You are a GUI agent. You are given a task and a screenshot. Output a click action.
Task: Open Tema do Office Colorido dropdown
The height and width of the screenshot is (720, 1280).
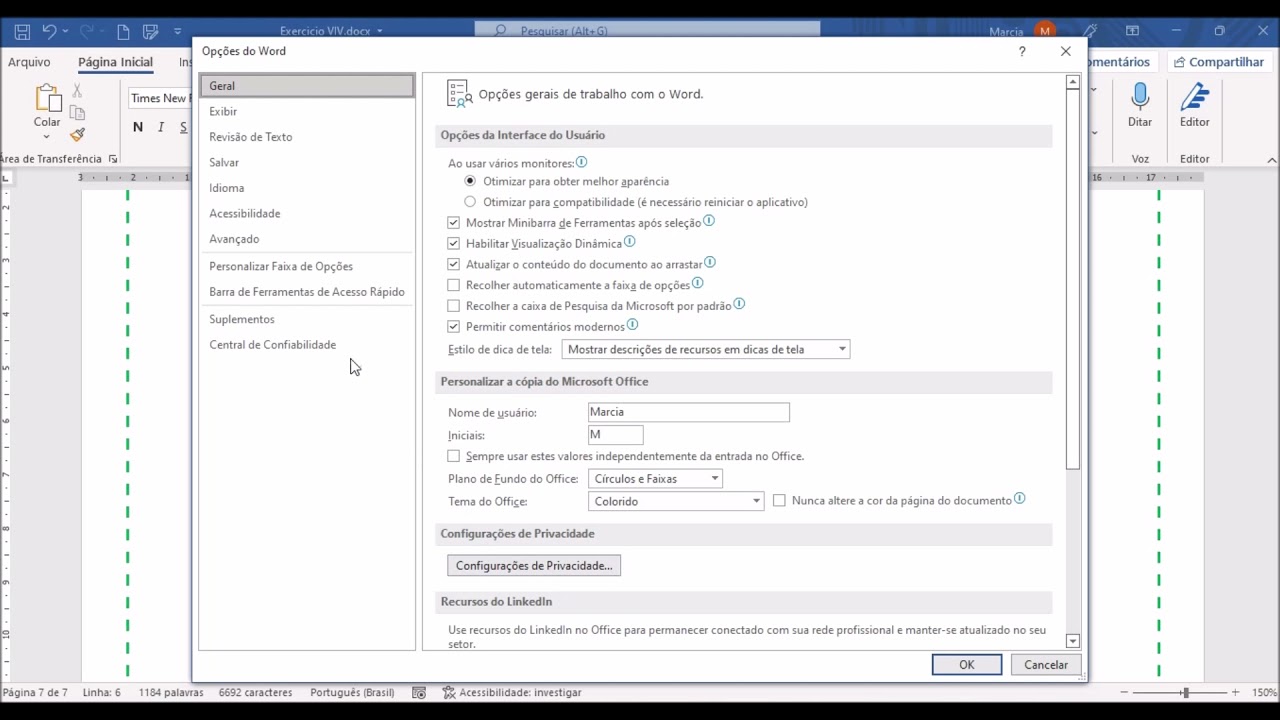click(x=676, y=501)
